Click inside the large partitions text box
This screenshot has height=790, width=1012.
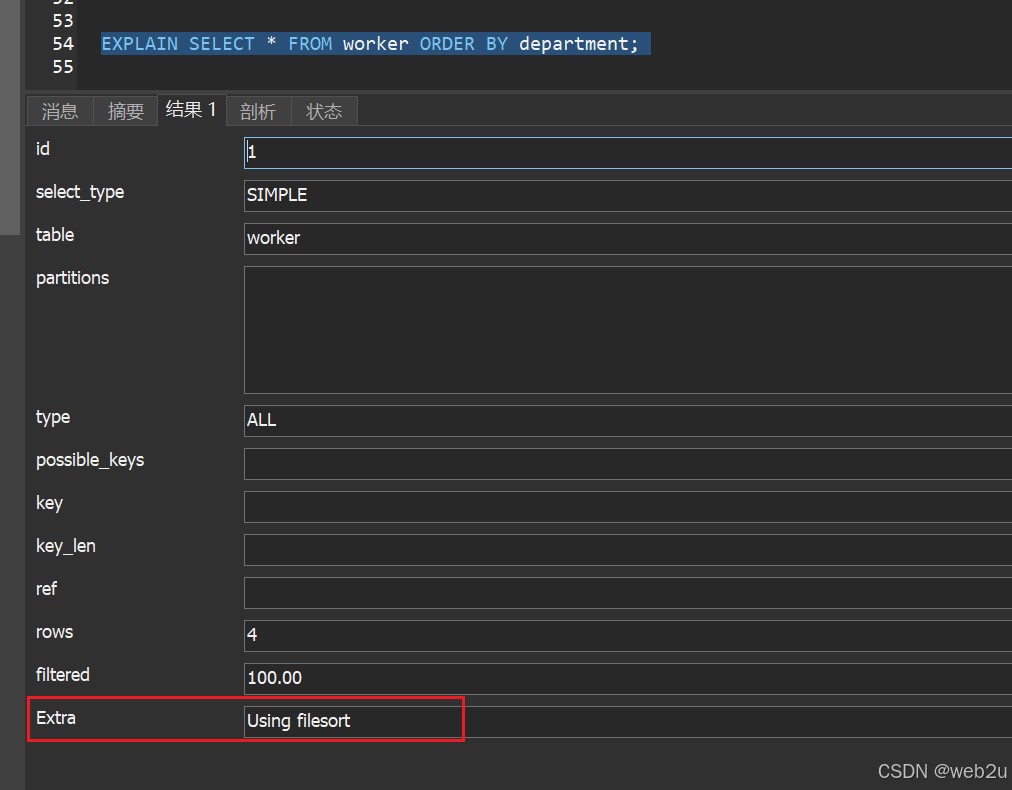[627, 330]
